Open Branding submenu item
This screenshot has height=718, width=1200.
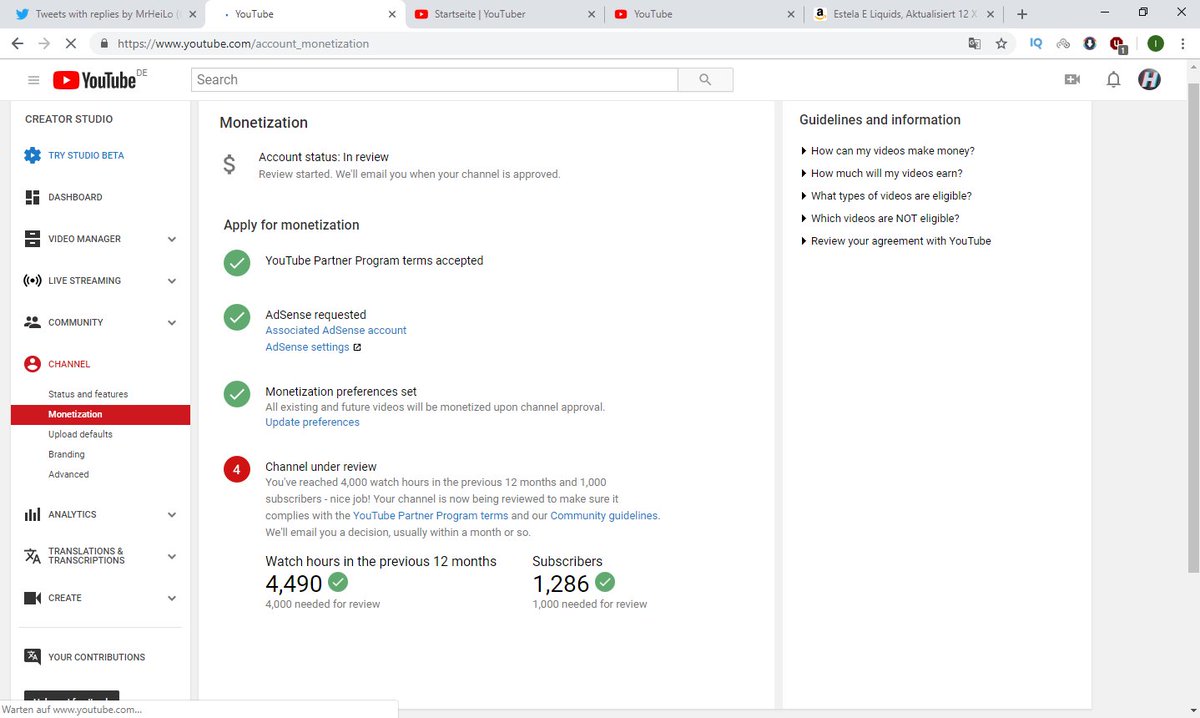tap(66, 454)
